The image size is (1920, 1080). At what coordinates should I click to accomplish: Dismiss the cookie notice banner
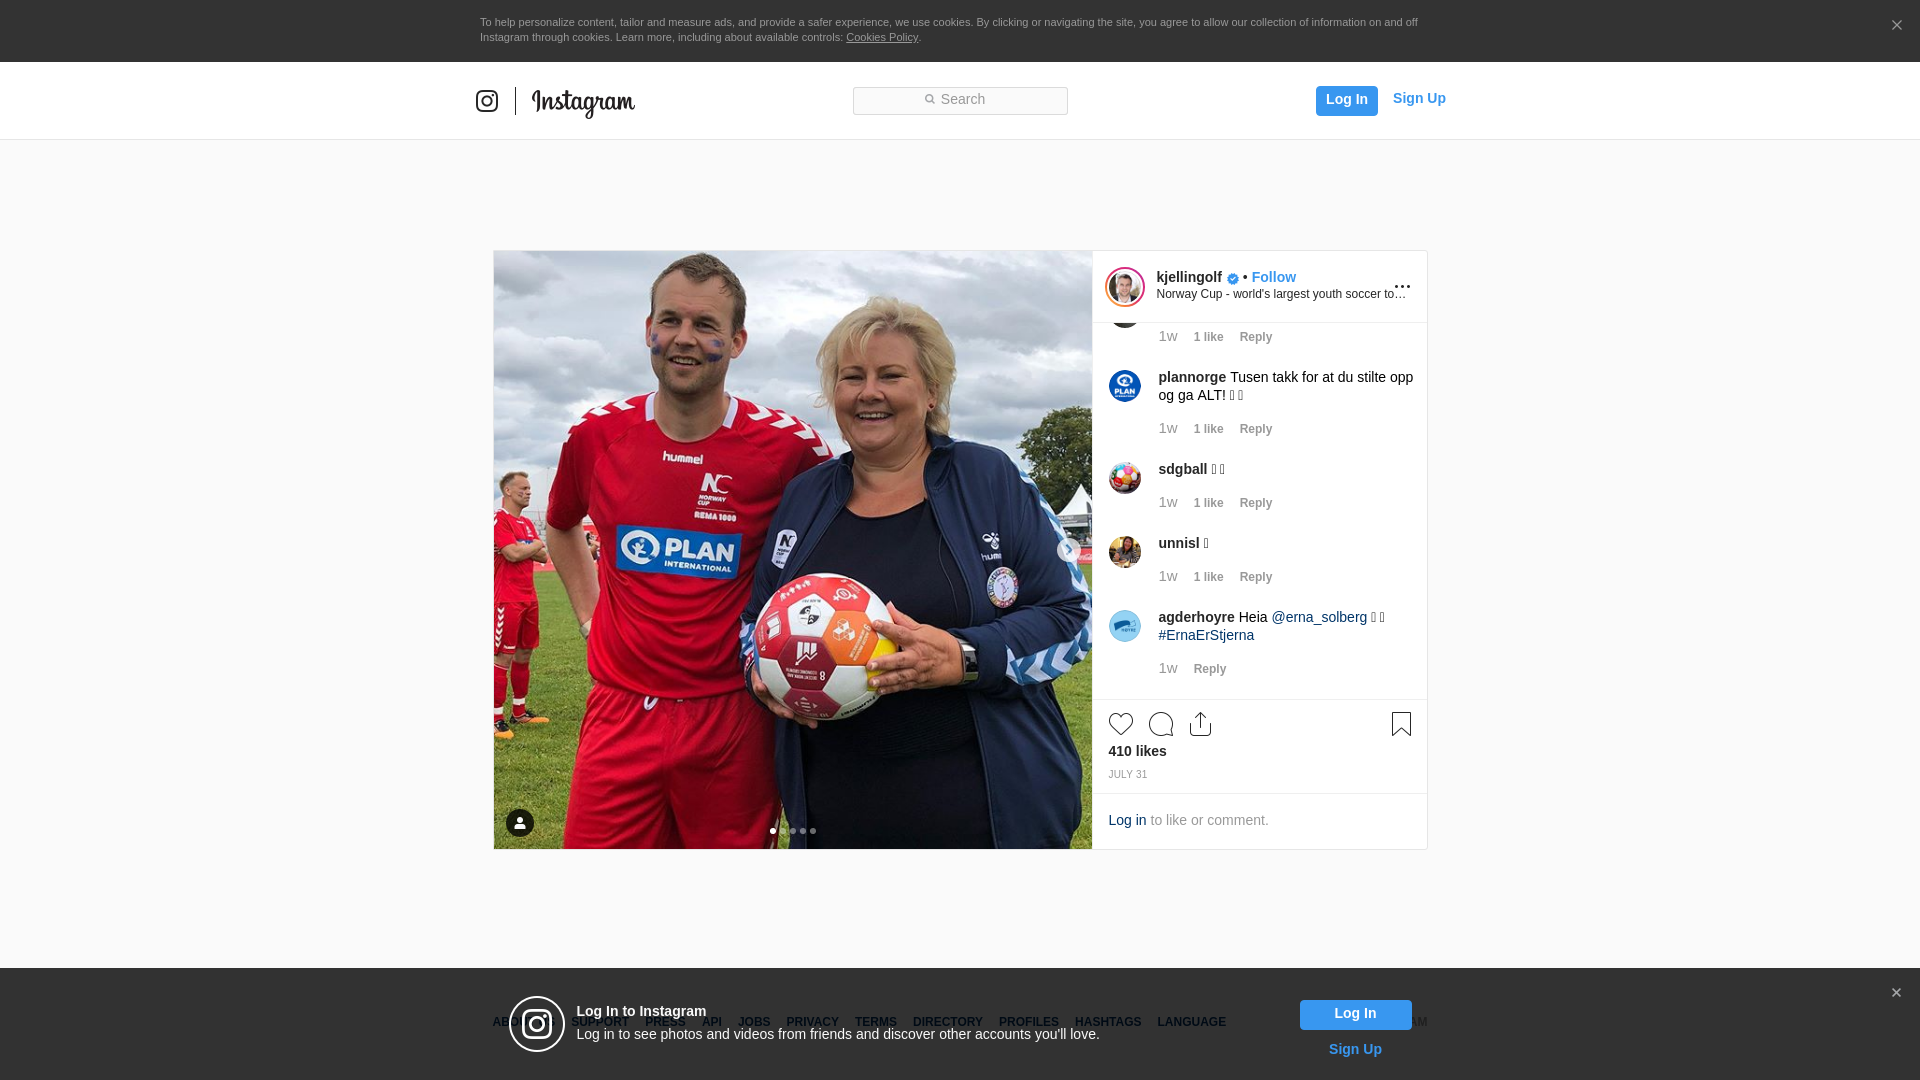pos(1896,26)
